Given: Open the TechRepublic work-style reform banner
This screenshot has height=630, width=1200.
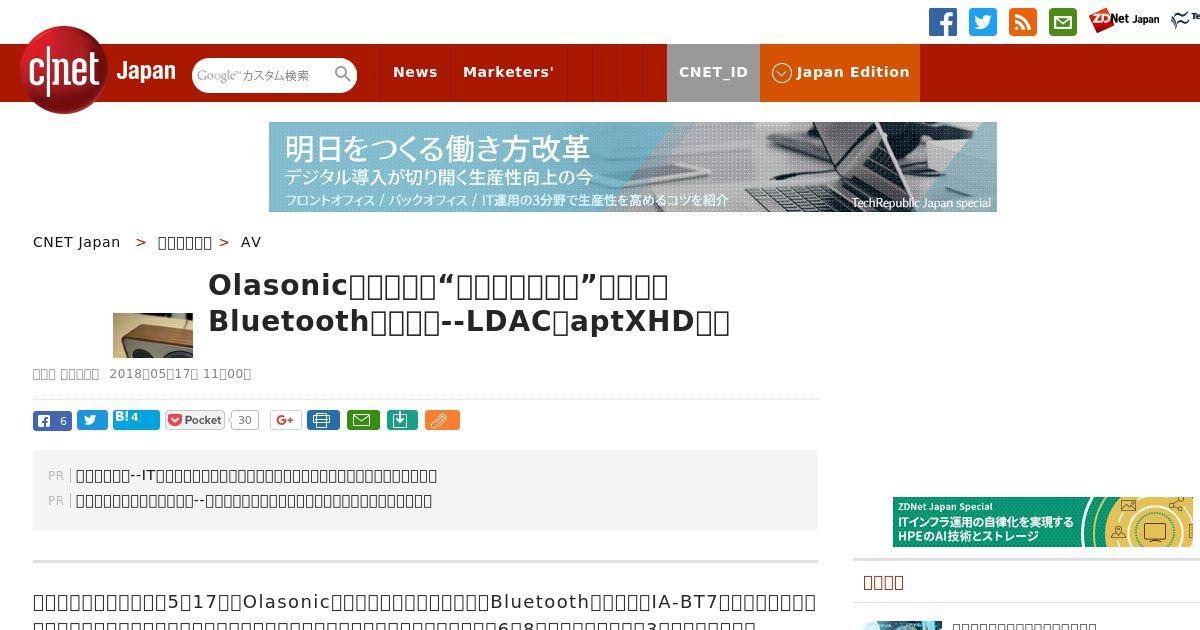Looking at the screenshot, I should click(633, 167).
